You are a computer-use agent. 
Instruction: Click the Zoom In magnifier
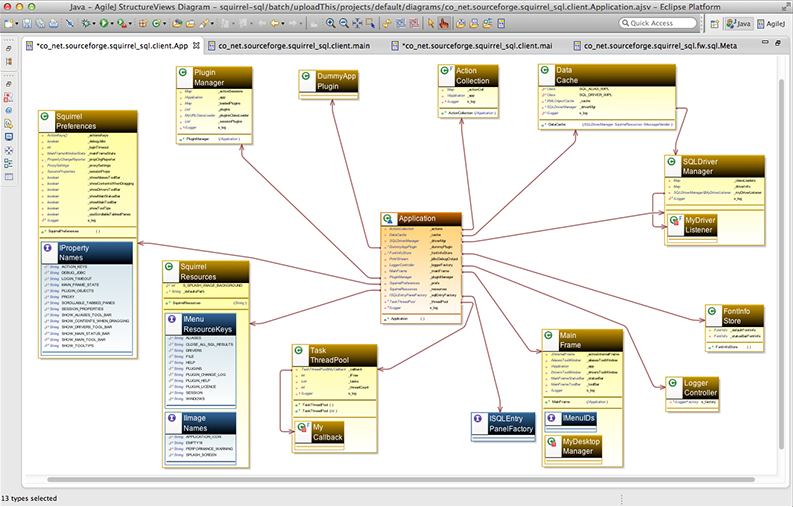point(330,23)
